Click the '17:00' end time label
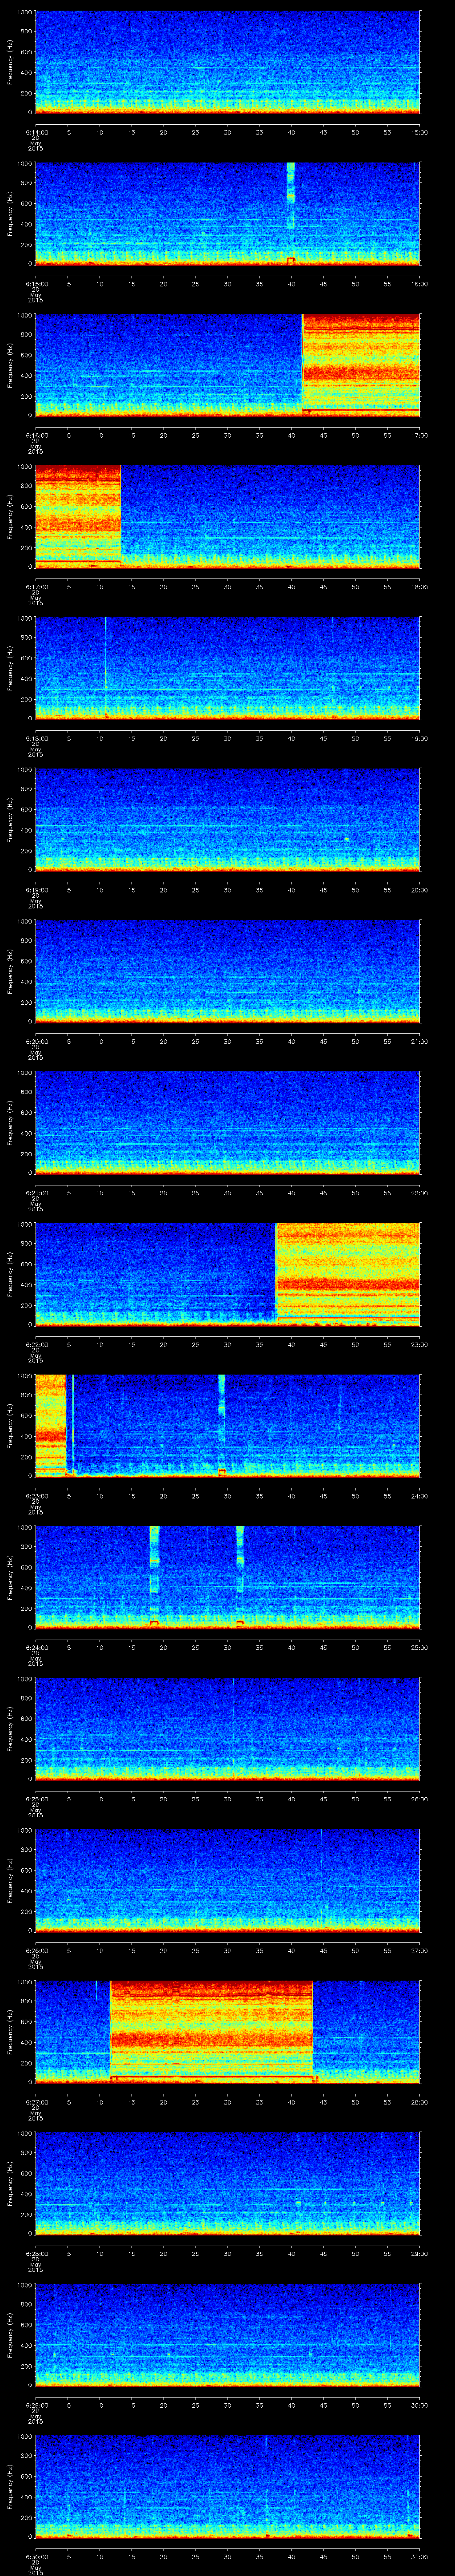 pyautogui.click(x=420, y=435)
